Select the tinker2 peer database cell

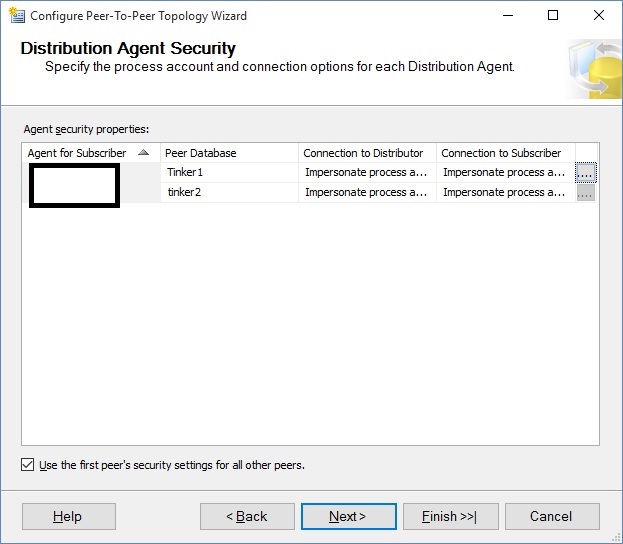pyautogui.click(x=229, y=192)
